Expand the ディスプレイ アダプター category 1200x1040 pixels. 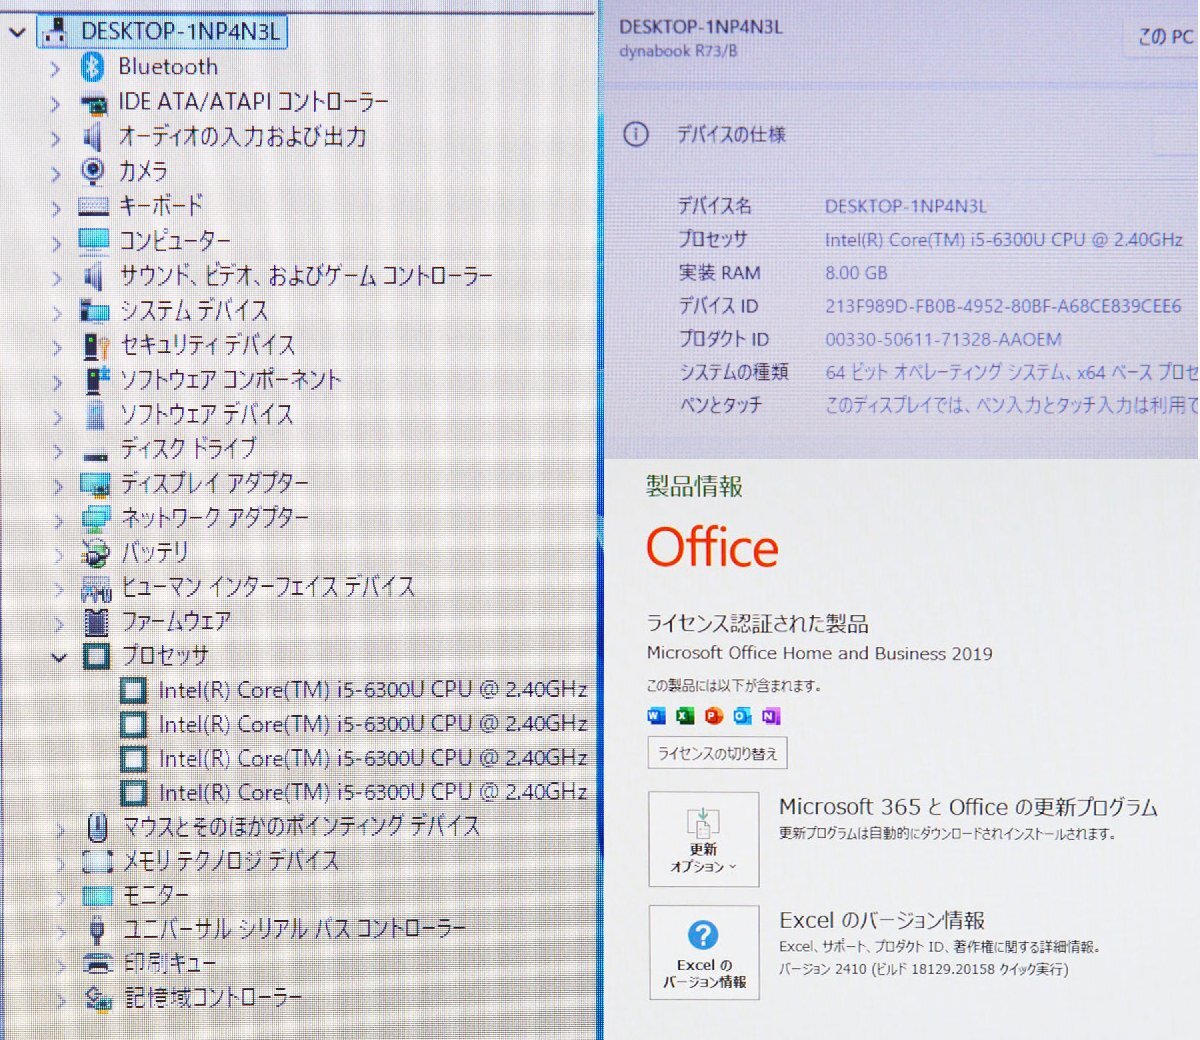[x=58, y=486]
